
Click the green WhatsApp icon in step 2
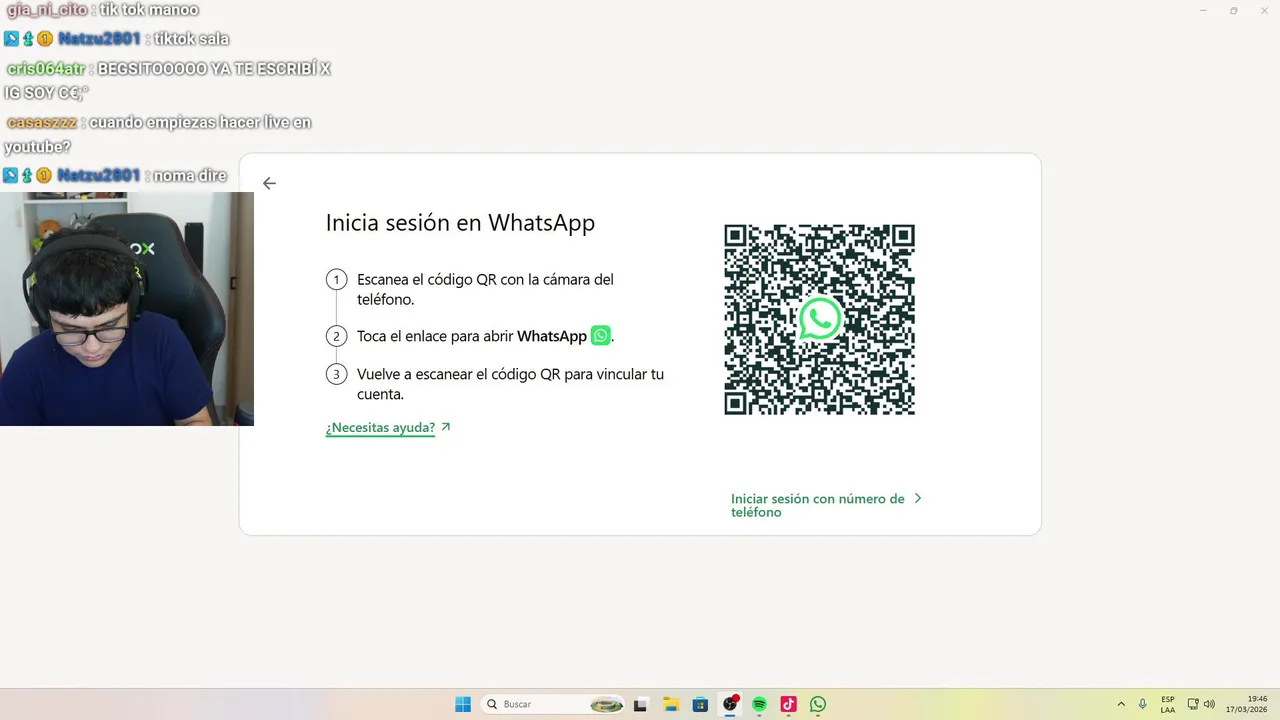[x=600, y=336]
